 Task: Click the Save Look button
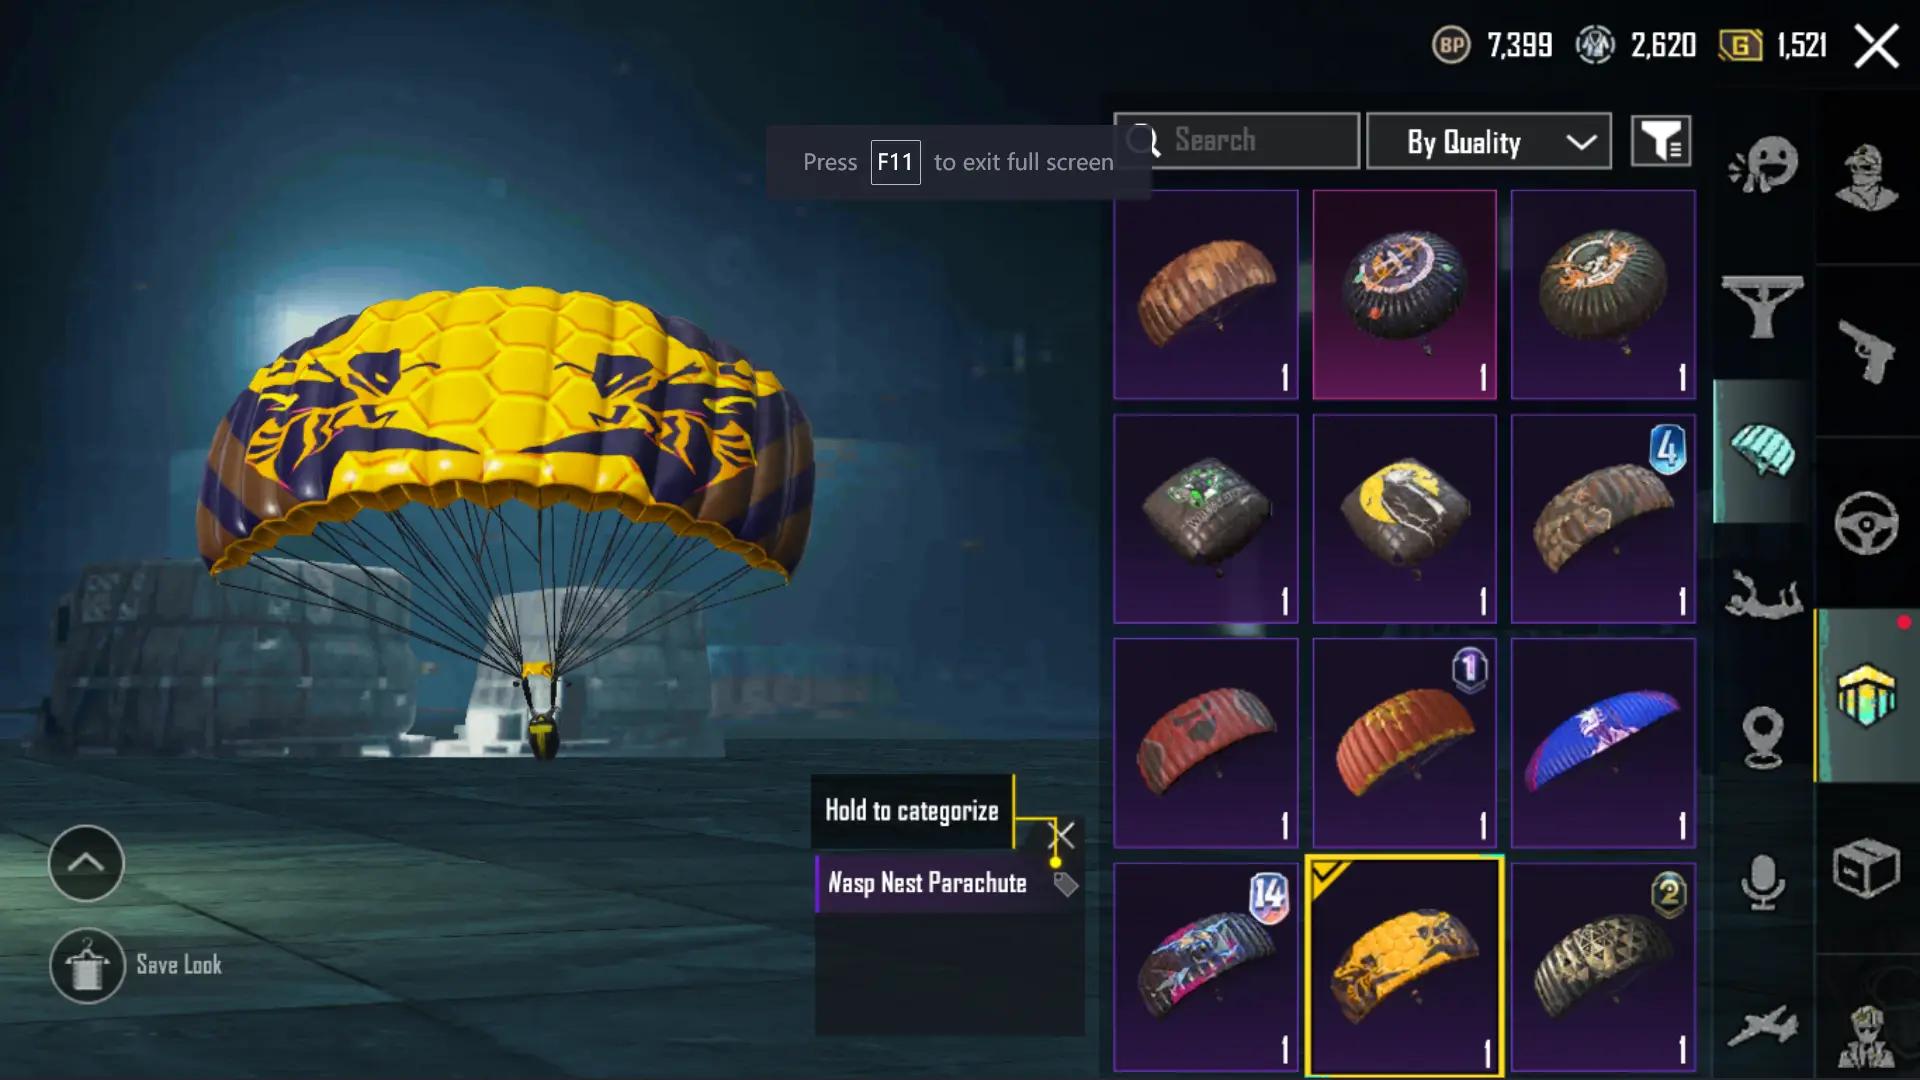[x=137, y=965]
